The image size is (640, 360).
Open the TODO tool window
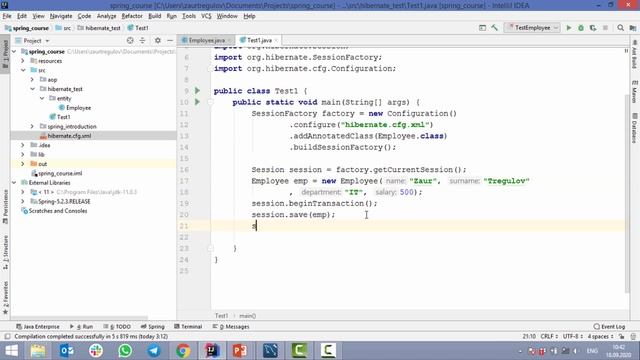click(x=117, y=327)
